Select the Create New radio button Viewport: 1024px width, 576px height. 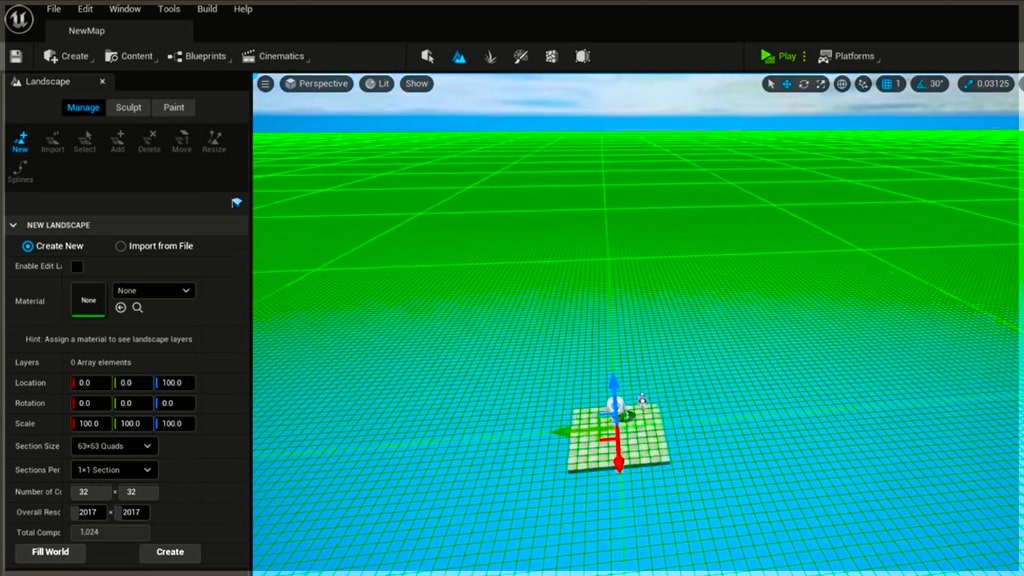point(27,246)
